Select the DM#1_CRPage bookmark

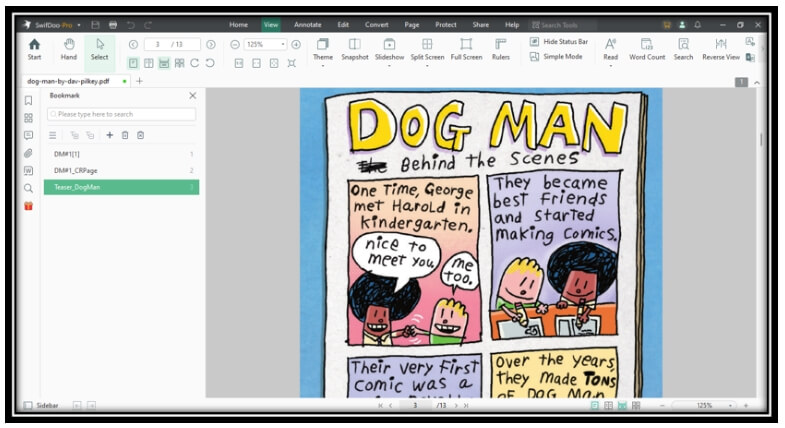click(x=121, y=170)
